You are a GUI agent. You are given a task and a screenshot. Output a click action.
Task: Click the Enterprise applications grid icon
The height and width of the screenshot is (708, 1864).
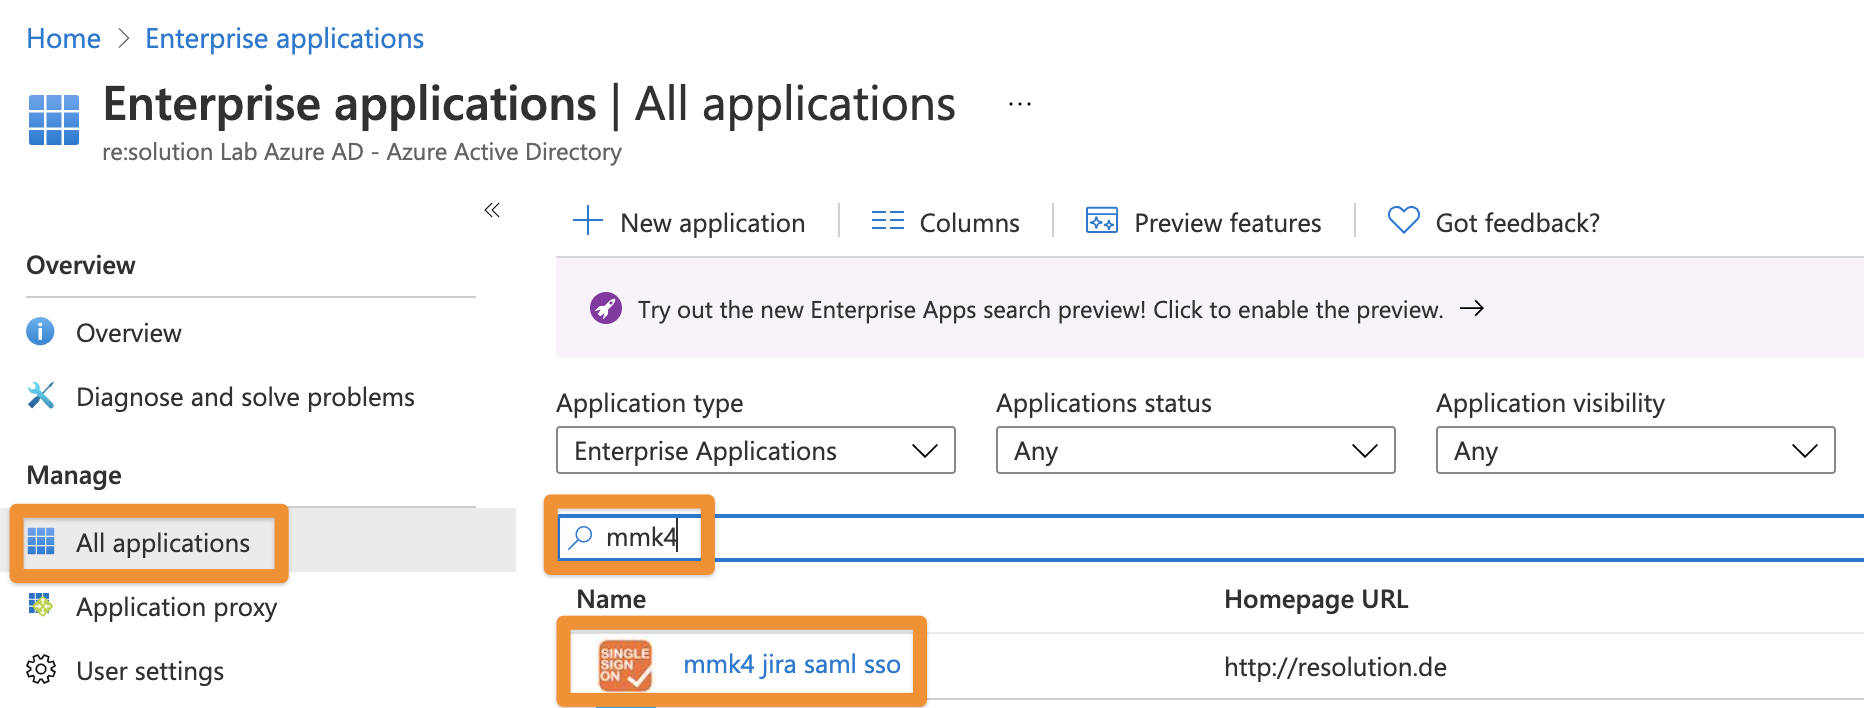(x=54, y=120)
